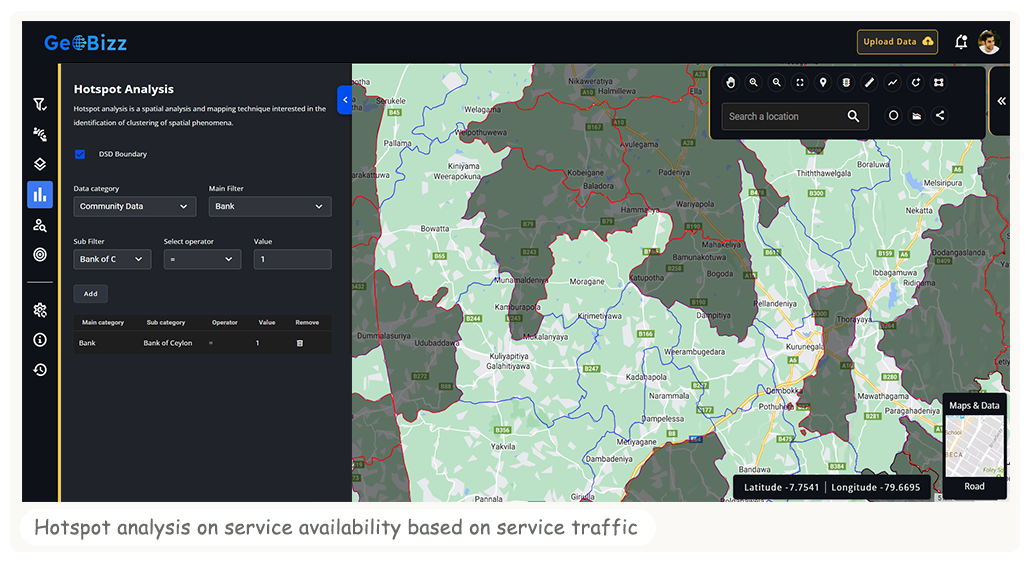Screen dimensions: 1031x567
Task: Click the refresh rotate map tool
Action: [x=915, y=82]
